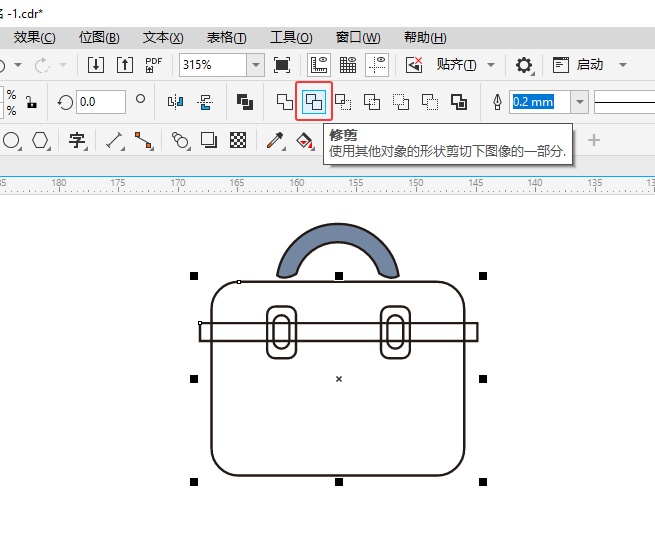Toggle the lock ratio padlock icon
The width and height of the screenshot is (655, 538).
(31, 102)
